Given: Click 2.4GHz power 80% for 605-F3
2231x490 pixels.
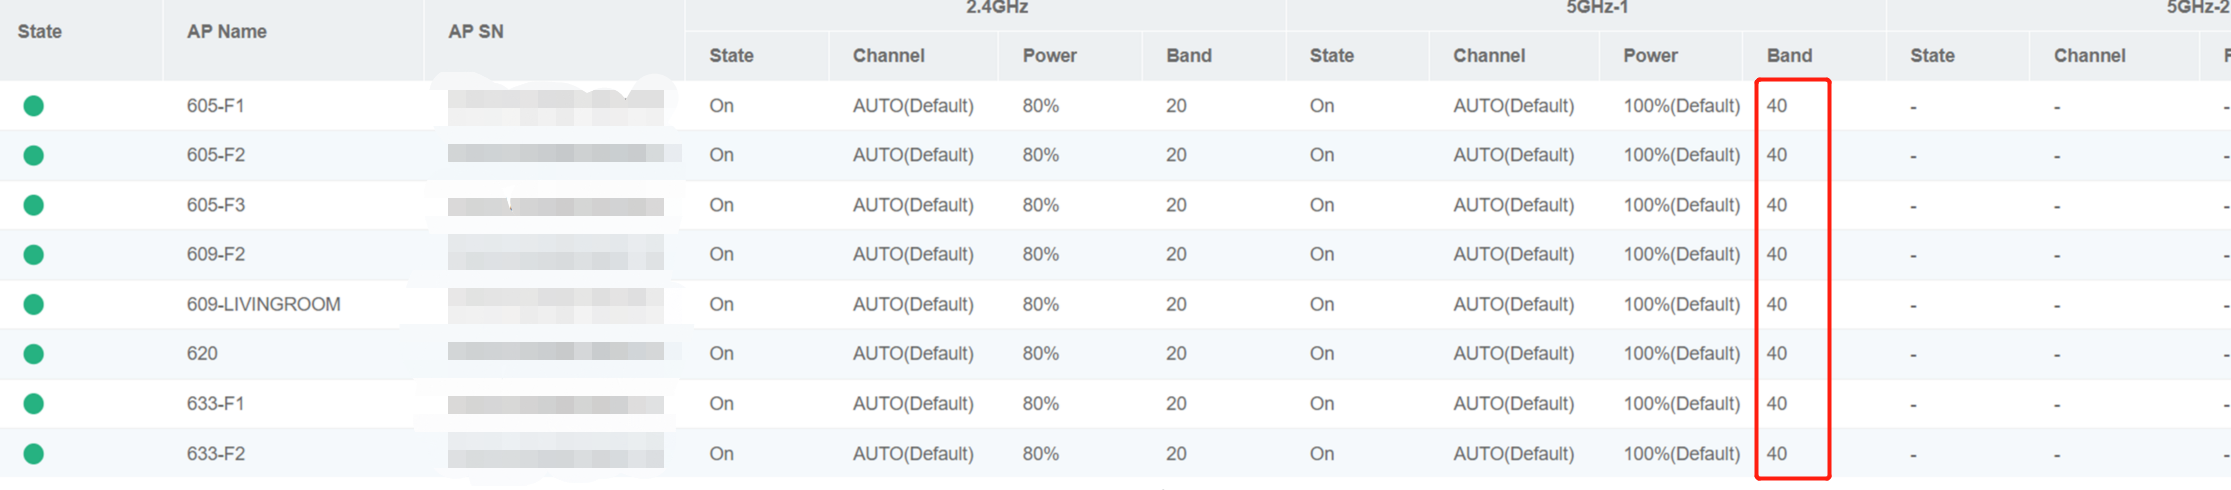Looking at the screenshot, I should 1040,205.
